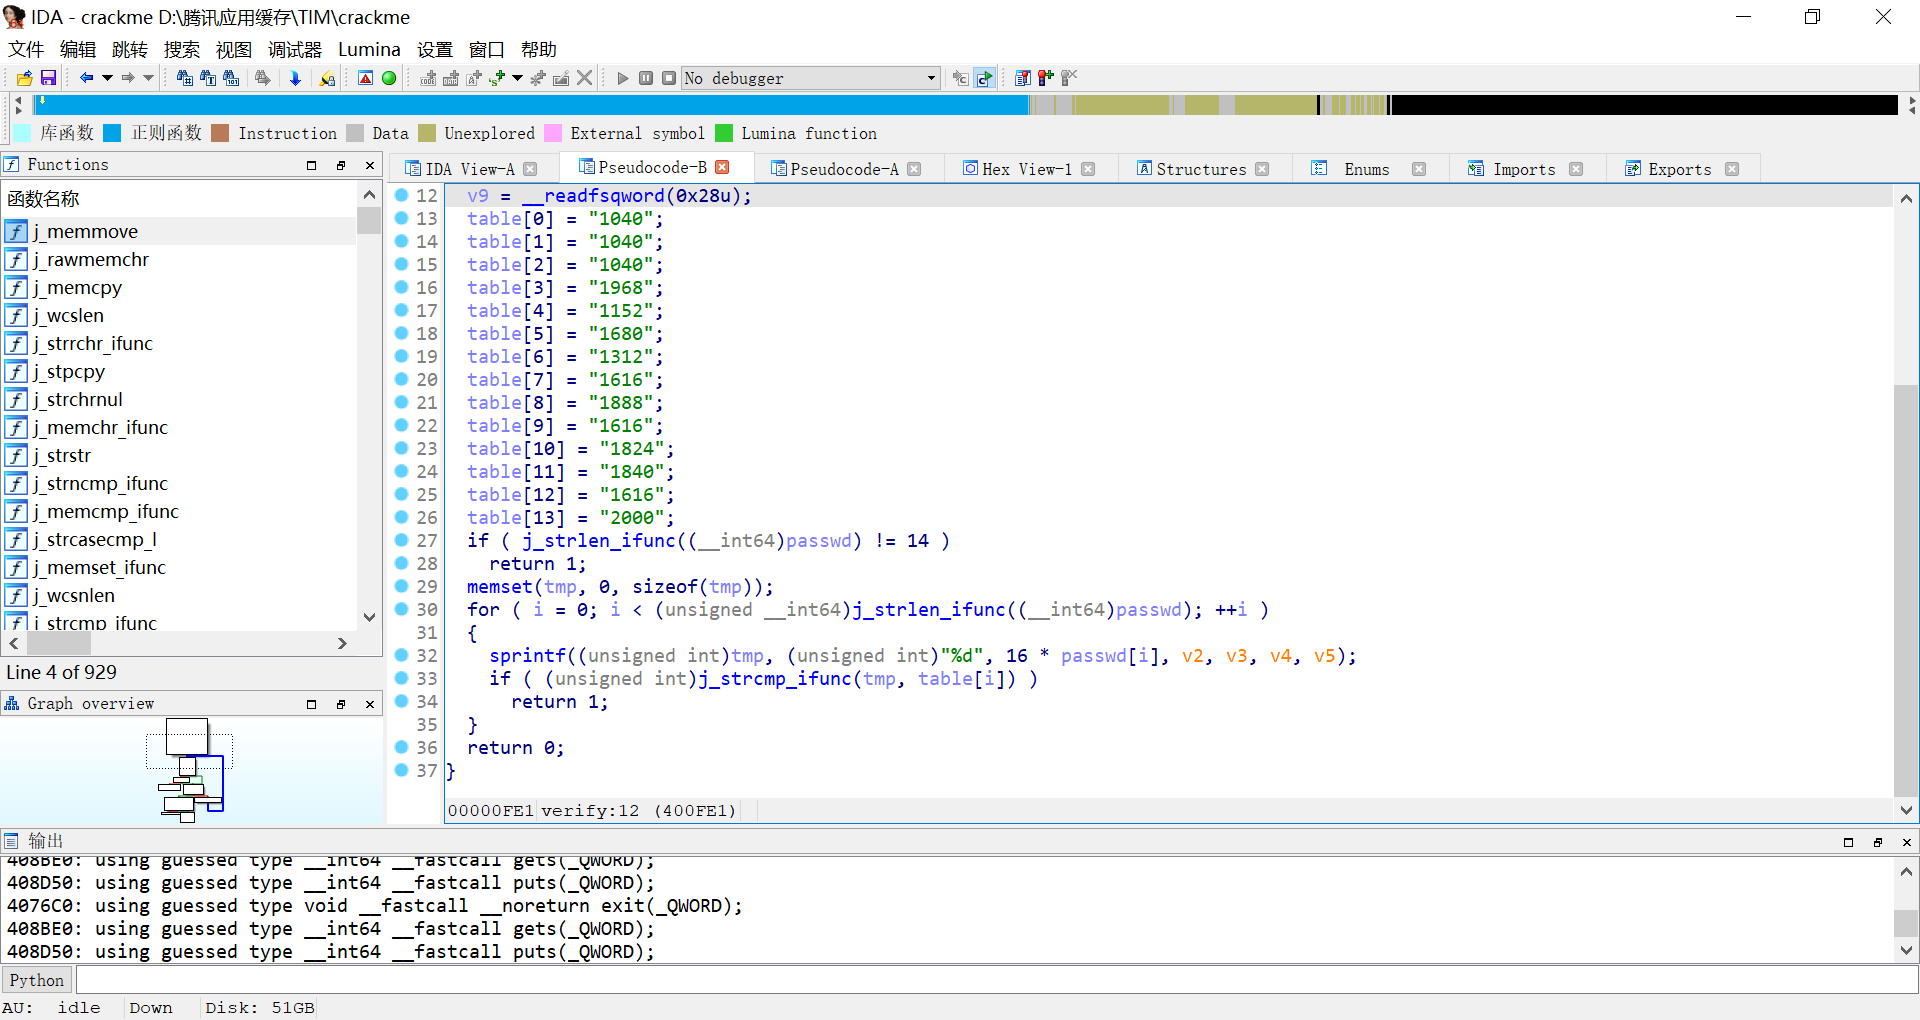
Task: Toggle breakpoint dot on line 27
Action: [401, 540]
